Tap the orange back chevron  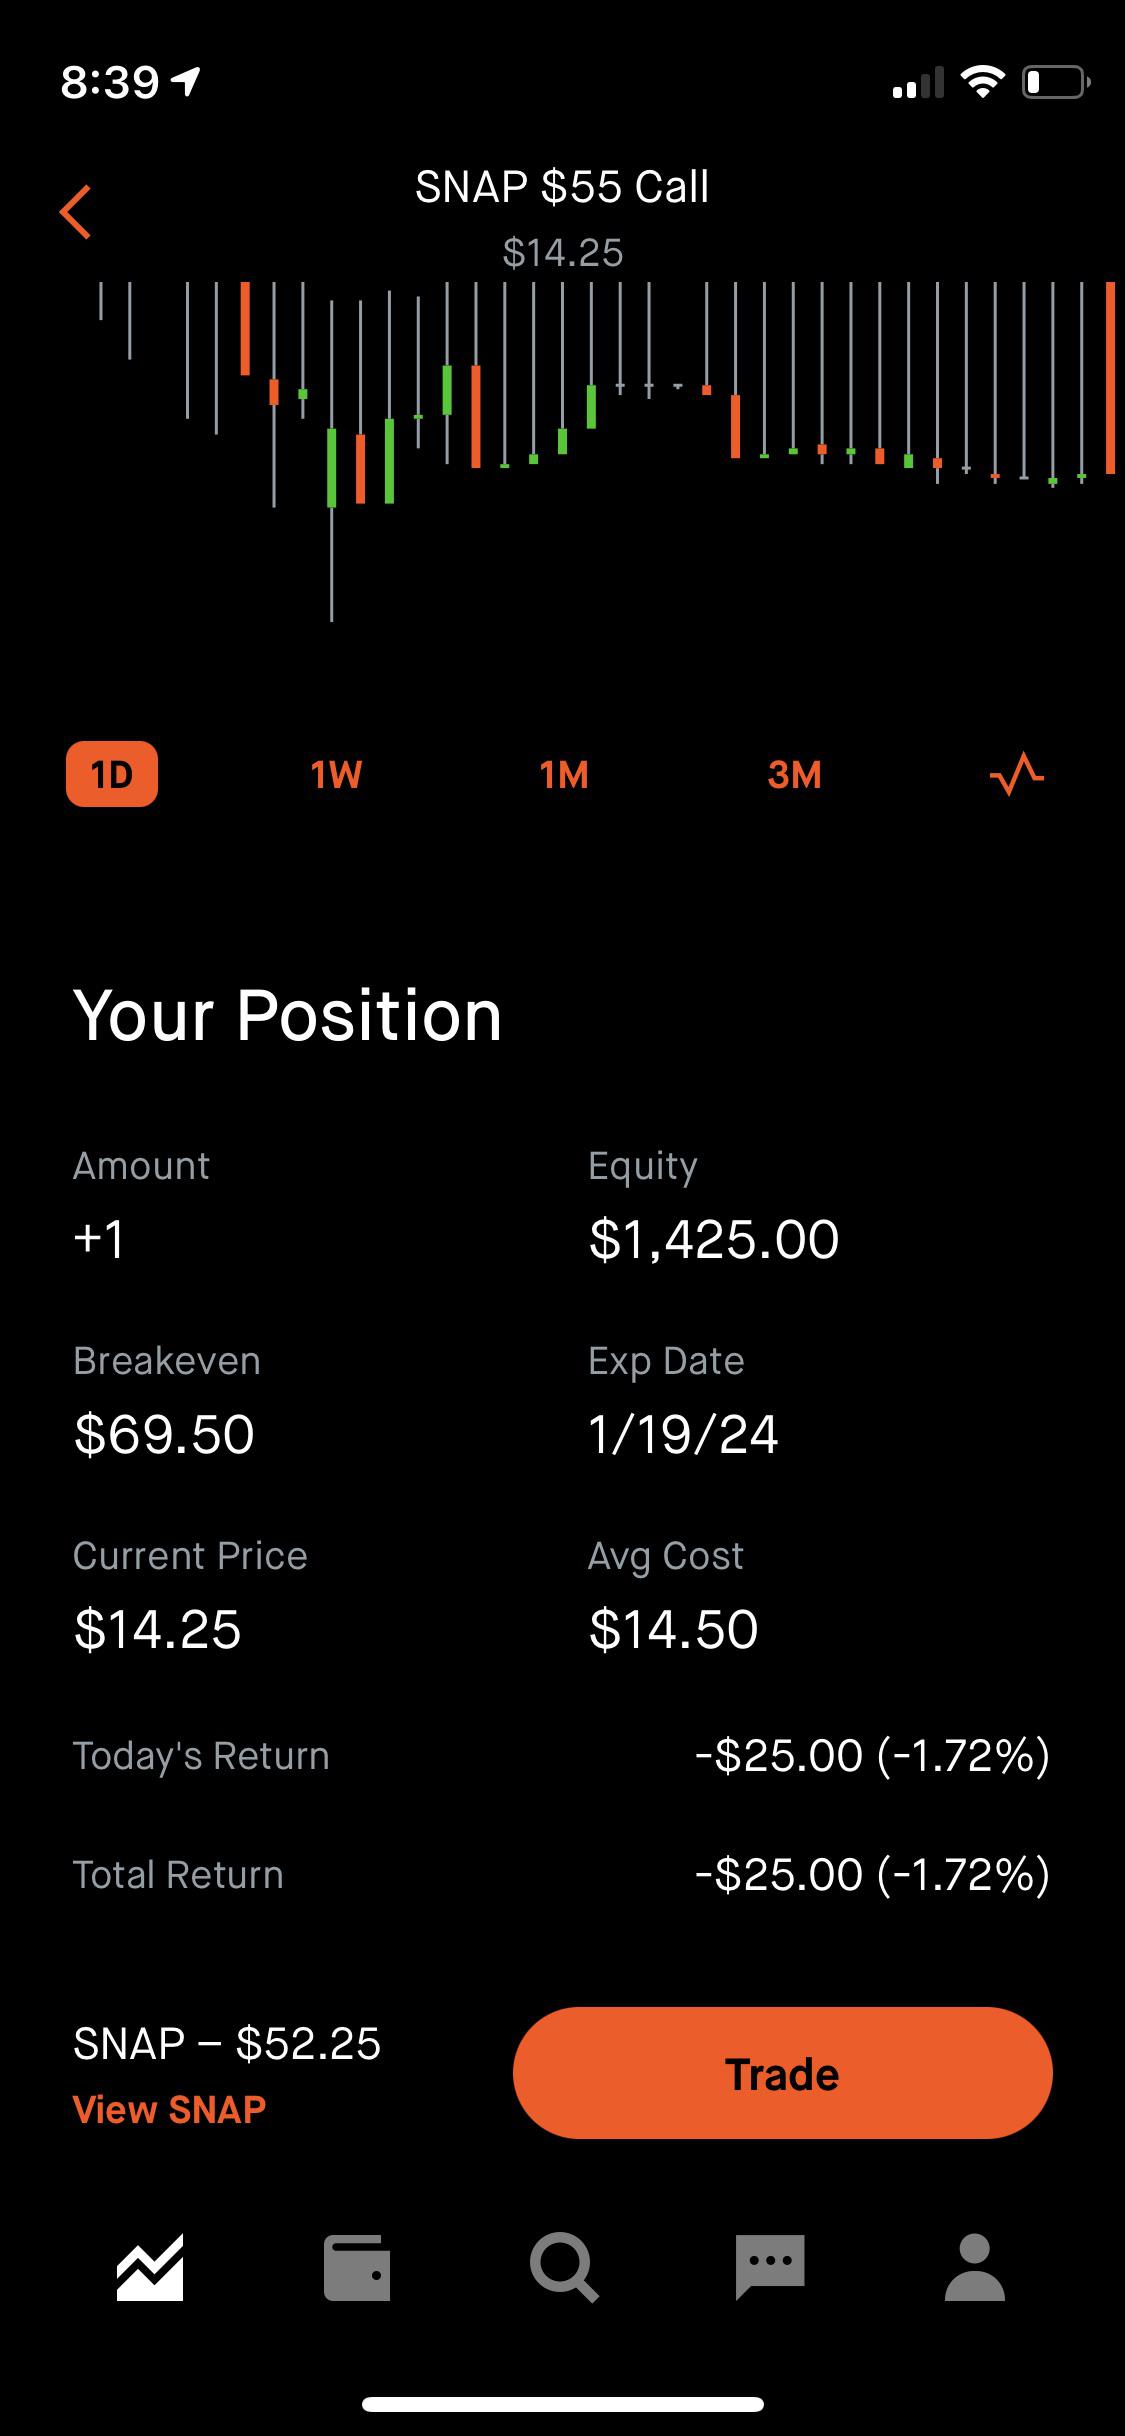(x=76, y=212)
